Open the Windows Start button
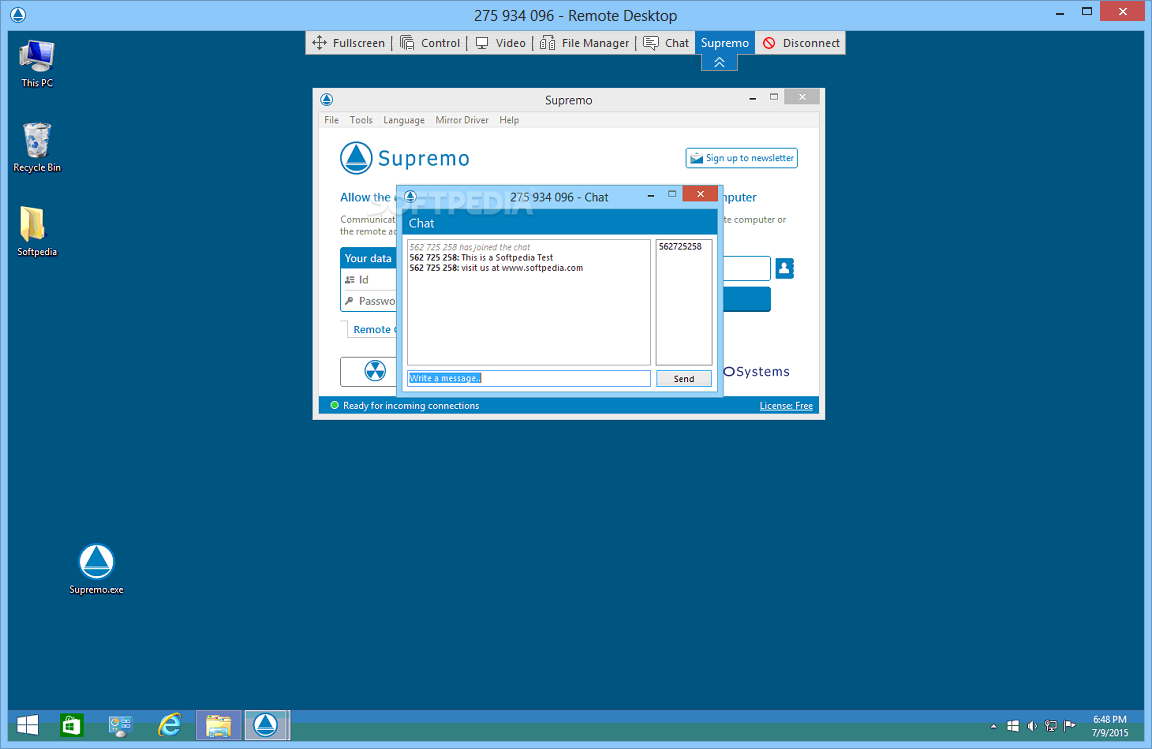This screenshot has width=1152, height=749. pos(27,725)
